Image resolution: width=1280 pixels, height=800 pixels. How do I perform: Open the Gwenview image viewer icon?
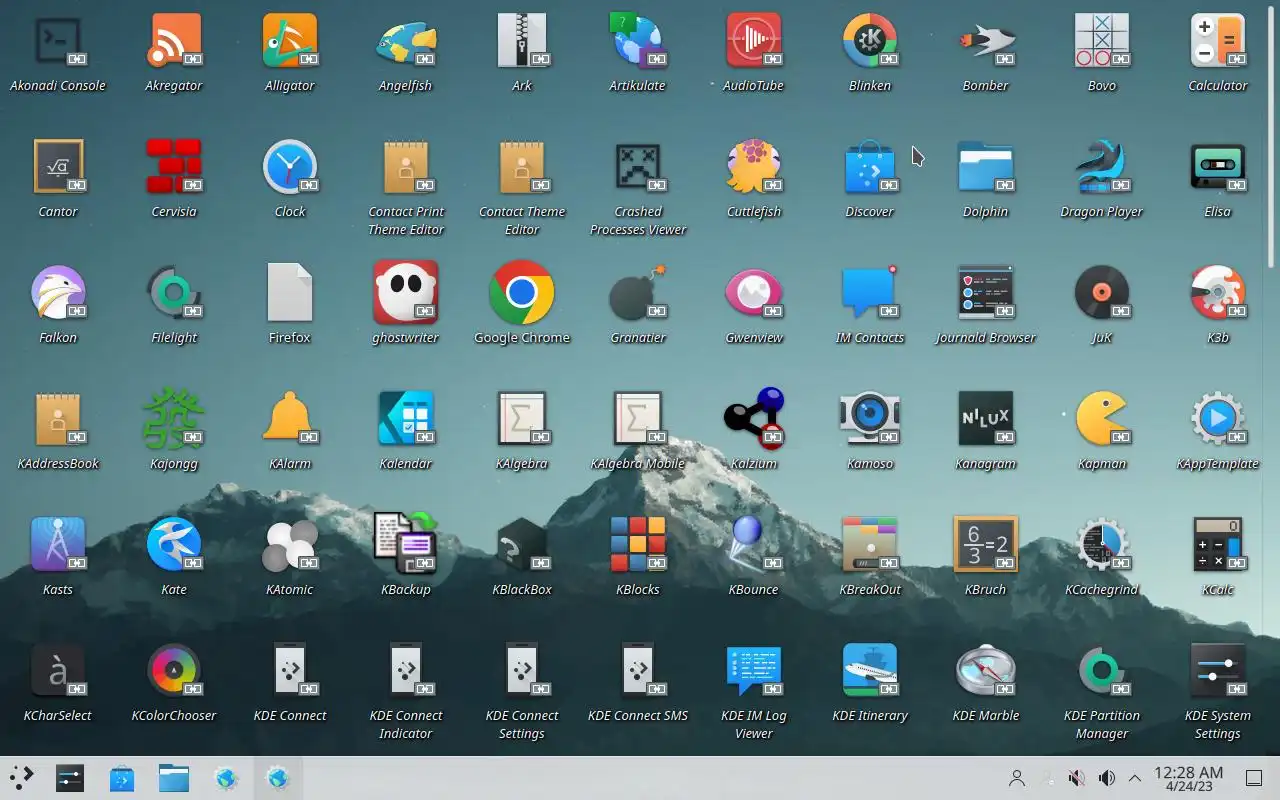point(754,292)
